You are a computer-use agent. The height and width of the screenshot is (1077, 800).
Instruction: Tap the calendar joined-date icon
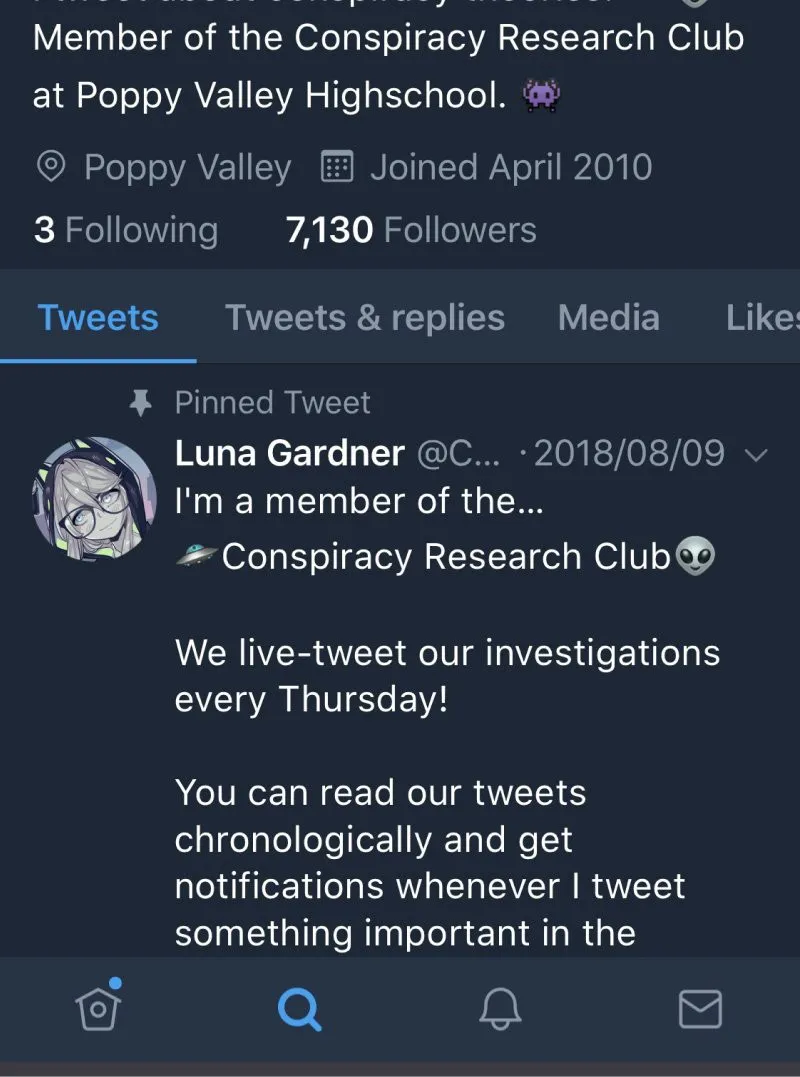337,167
